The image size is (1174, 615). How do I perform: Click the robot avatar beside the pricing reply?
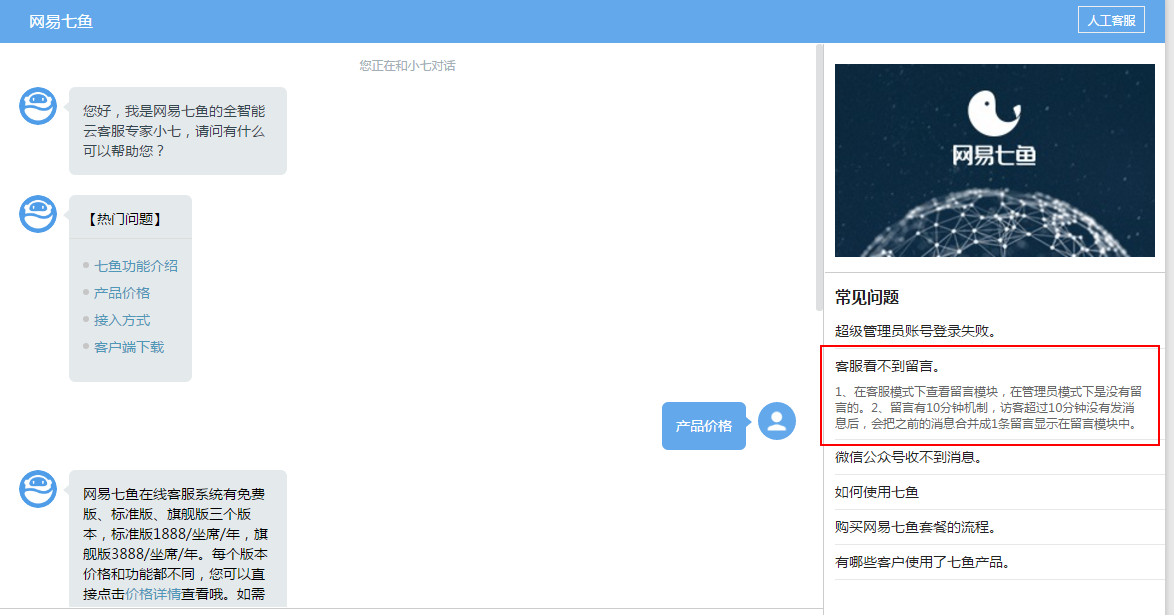pos(37,489)
